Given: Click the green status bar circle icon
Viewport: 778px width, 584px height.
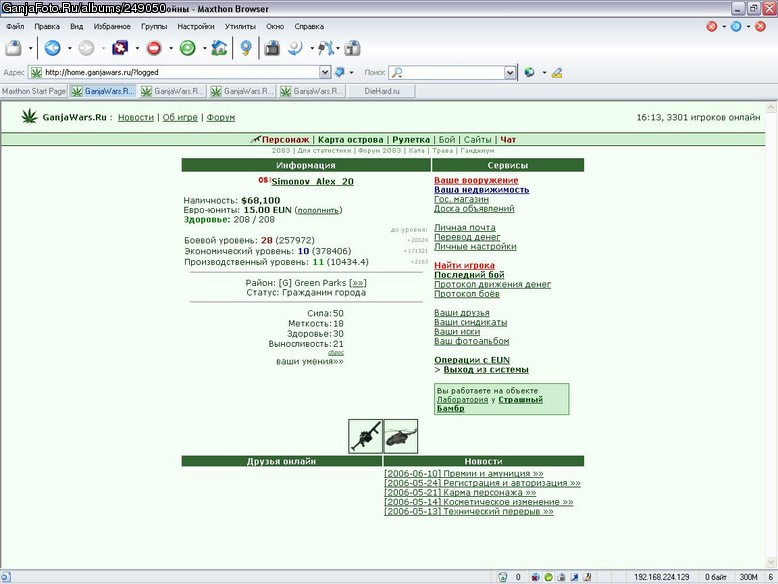Looking at the screenshot, I should 548,577.
